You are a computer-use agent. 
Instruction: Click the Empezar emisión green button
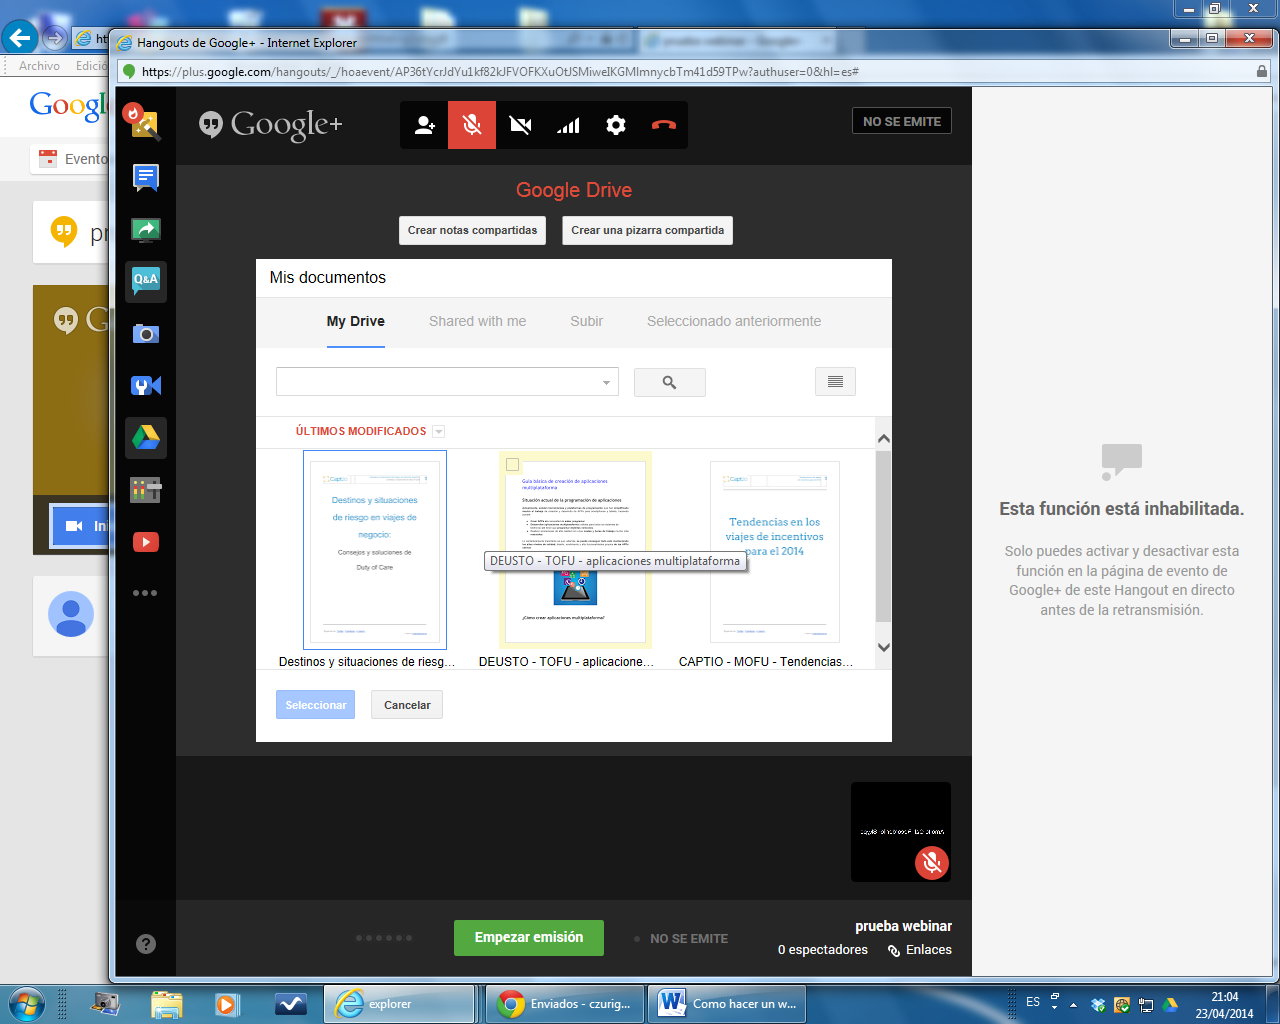point(529,938)
